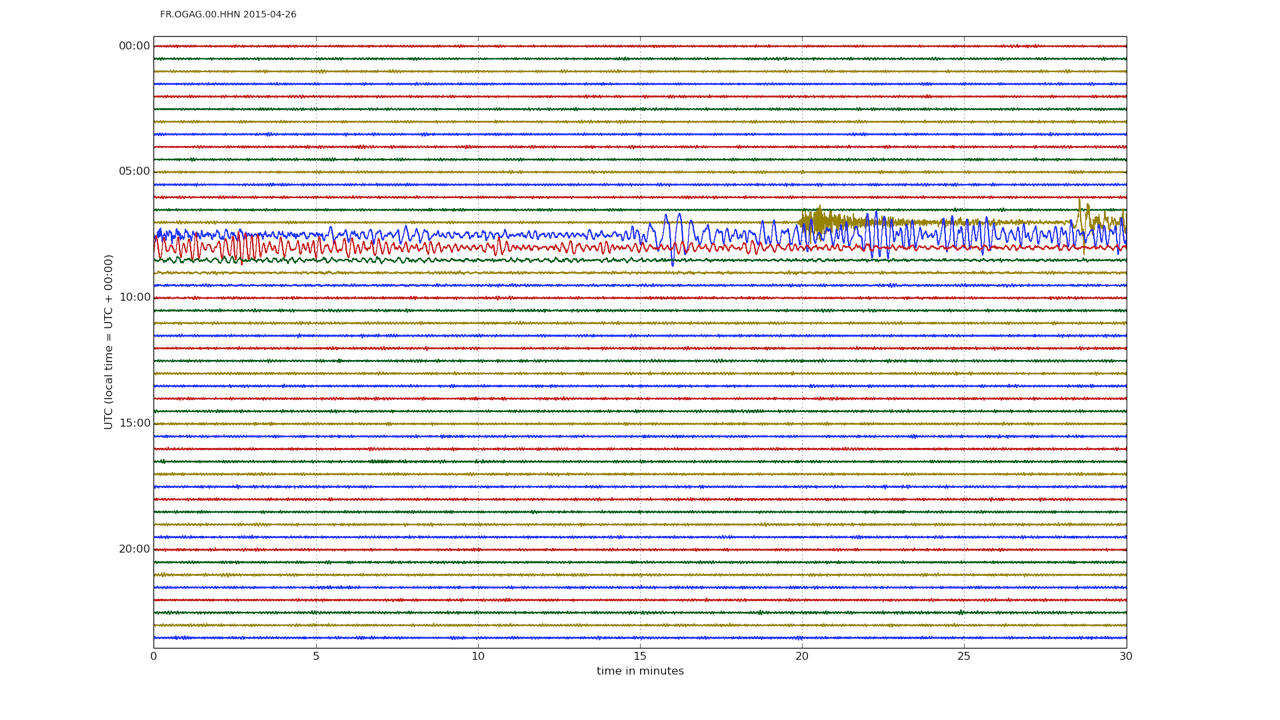Image resolution: width=1280 pixels, height=720 pixels.
Task: Select the 00:00 y-axis tick label
Action: [x=134, y=46]
